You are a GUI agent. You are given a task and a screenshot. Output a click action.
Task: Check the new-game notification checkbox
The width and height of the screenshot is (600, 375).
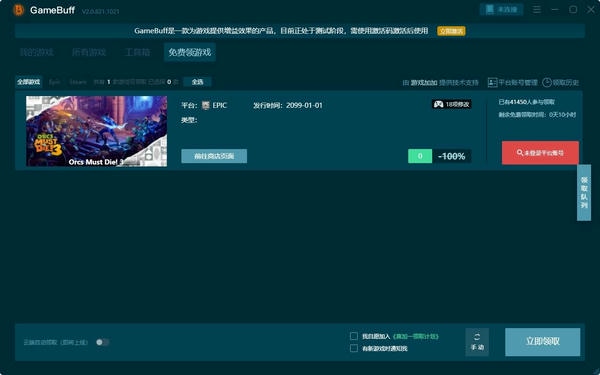(354, 348)
